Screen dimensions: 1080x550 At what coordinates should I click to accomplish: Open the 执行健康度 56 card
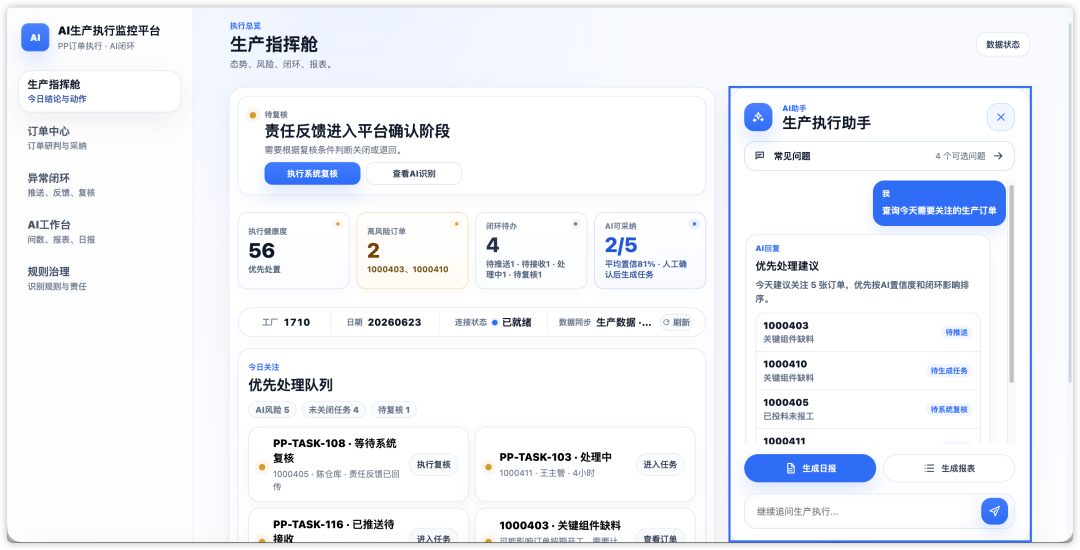tap(293, 251)
